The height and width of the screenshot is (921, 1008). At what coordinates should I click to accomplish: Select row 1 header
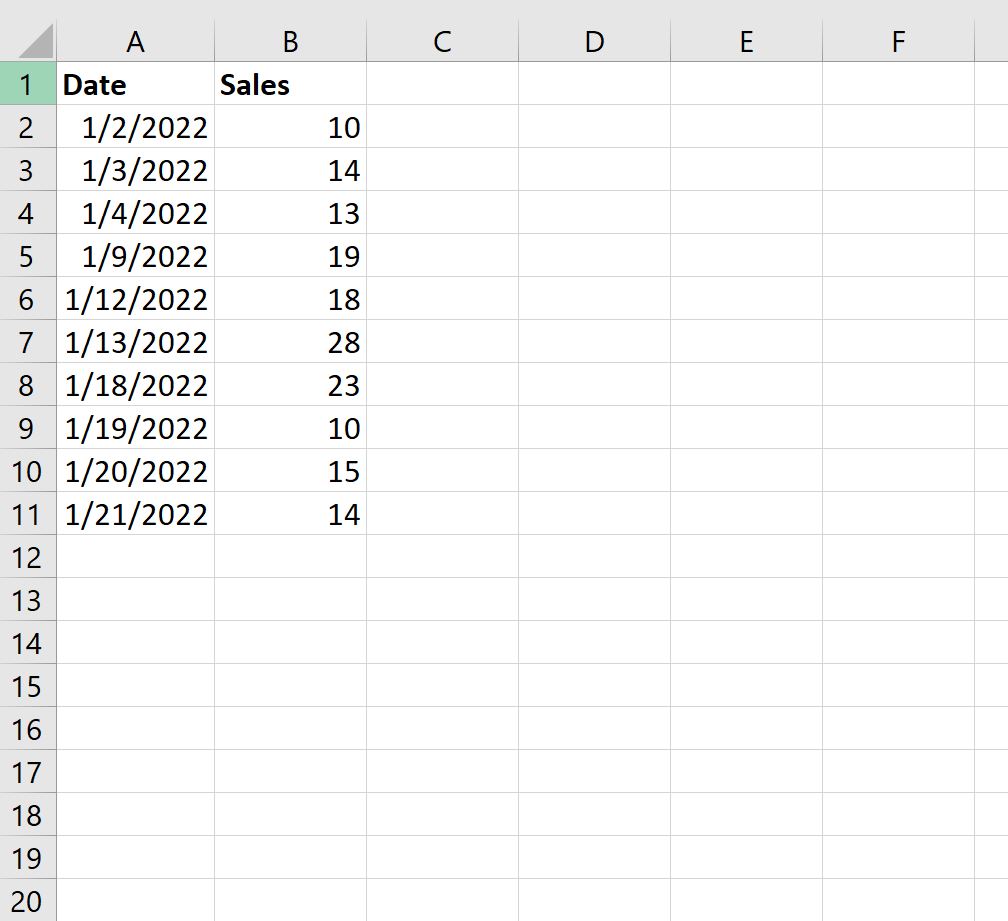click(x=27, y=85)
